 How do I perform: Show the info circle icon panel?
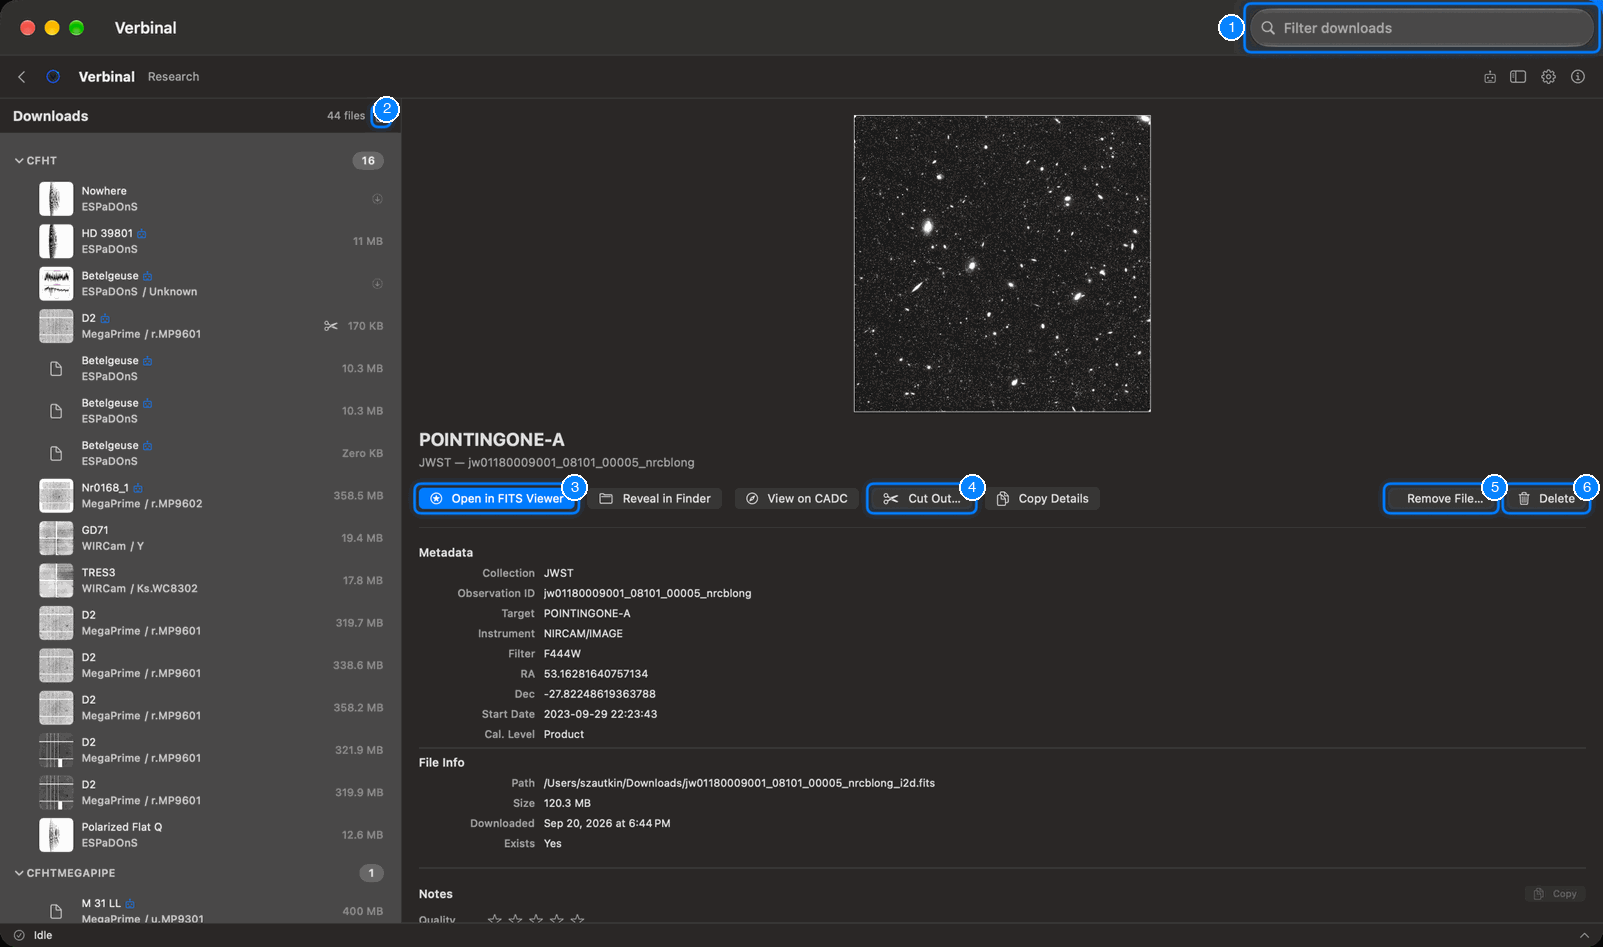point(1578,77)
